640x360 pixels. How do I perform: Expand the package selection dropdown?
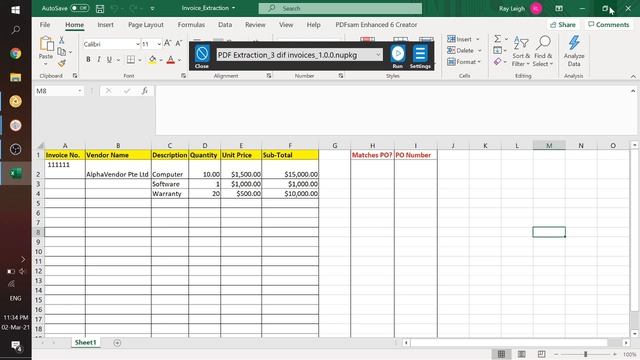(378, 55)
